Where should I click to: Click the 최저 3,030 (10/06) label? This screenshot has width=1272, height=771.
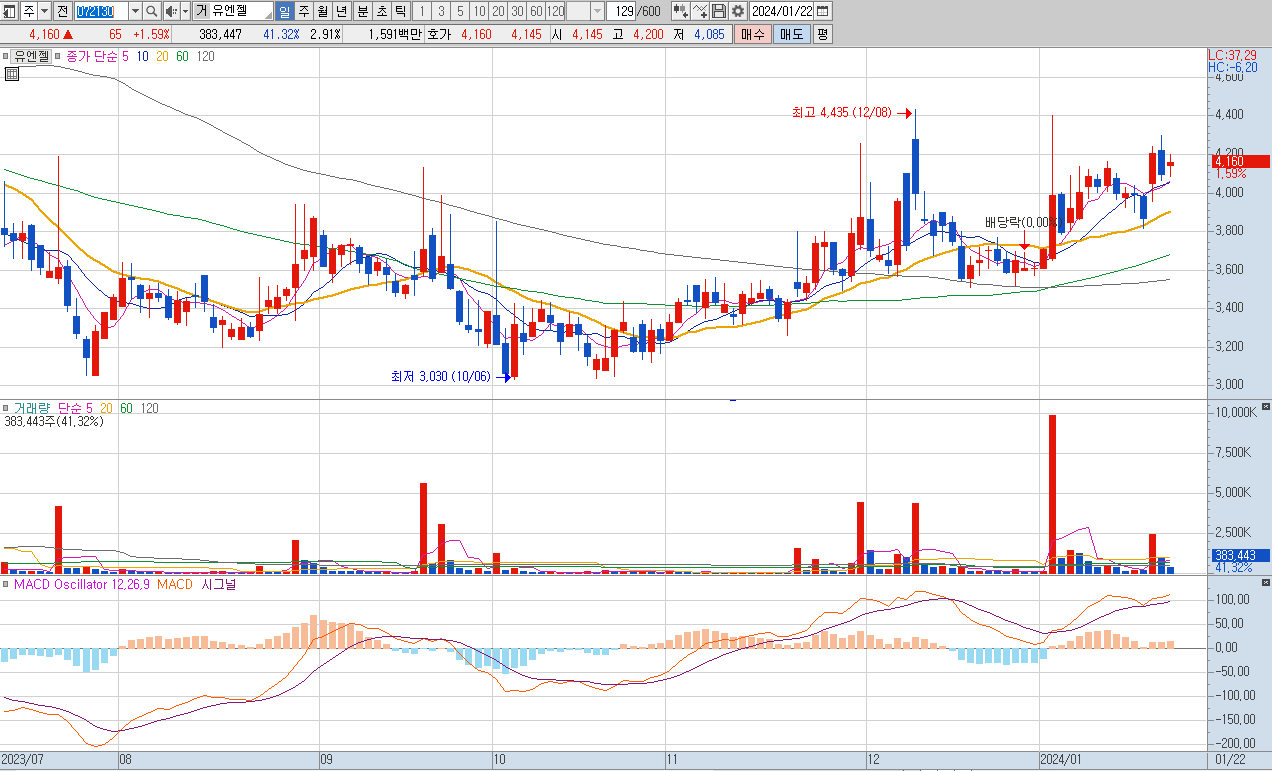tap(441, 377)
